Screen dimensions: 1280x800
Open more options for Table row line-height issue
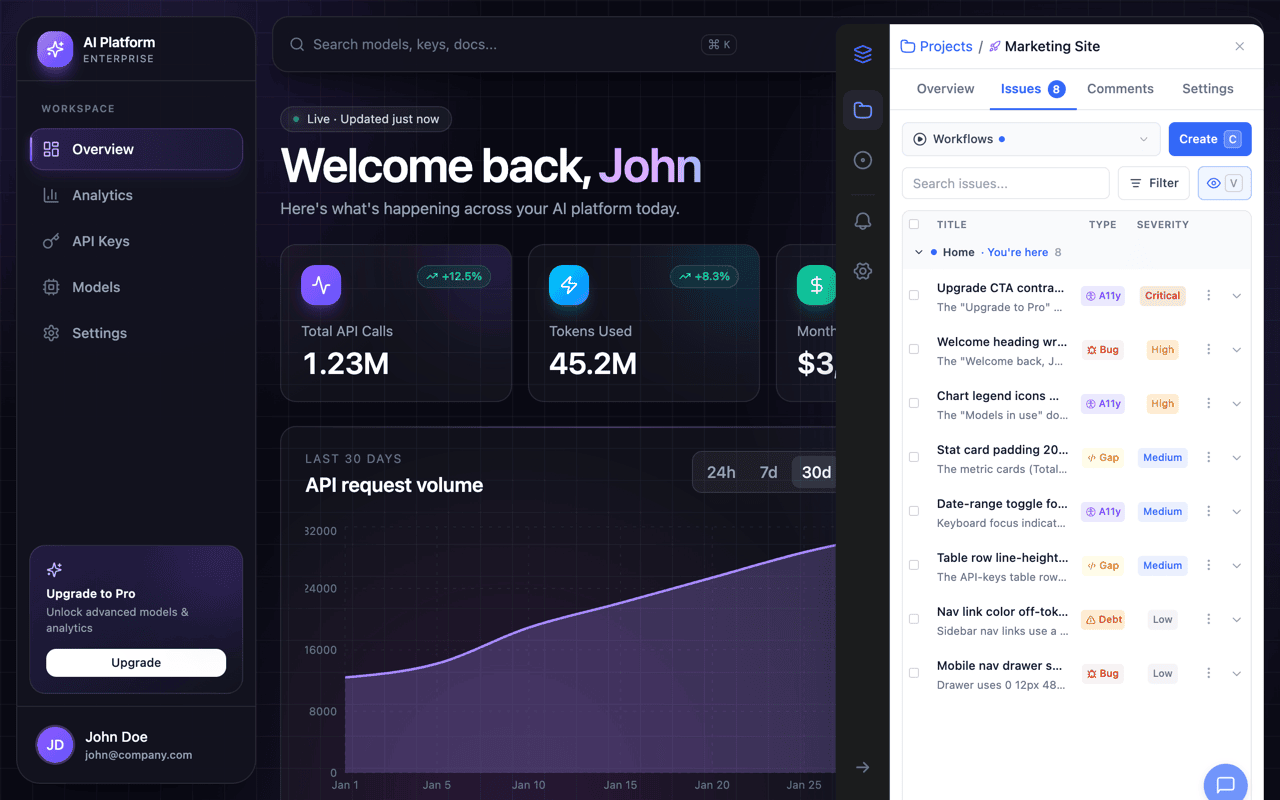click(x=1208, y=566)
